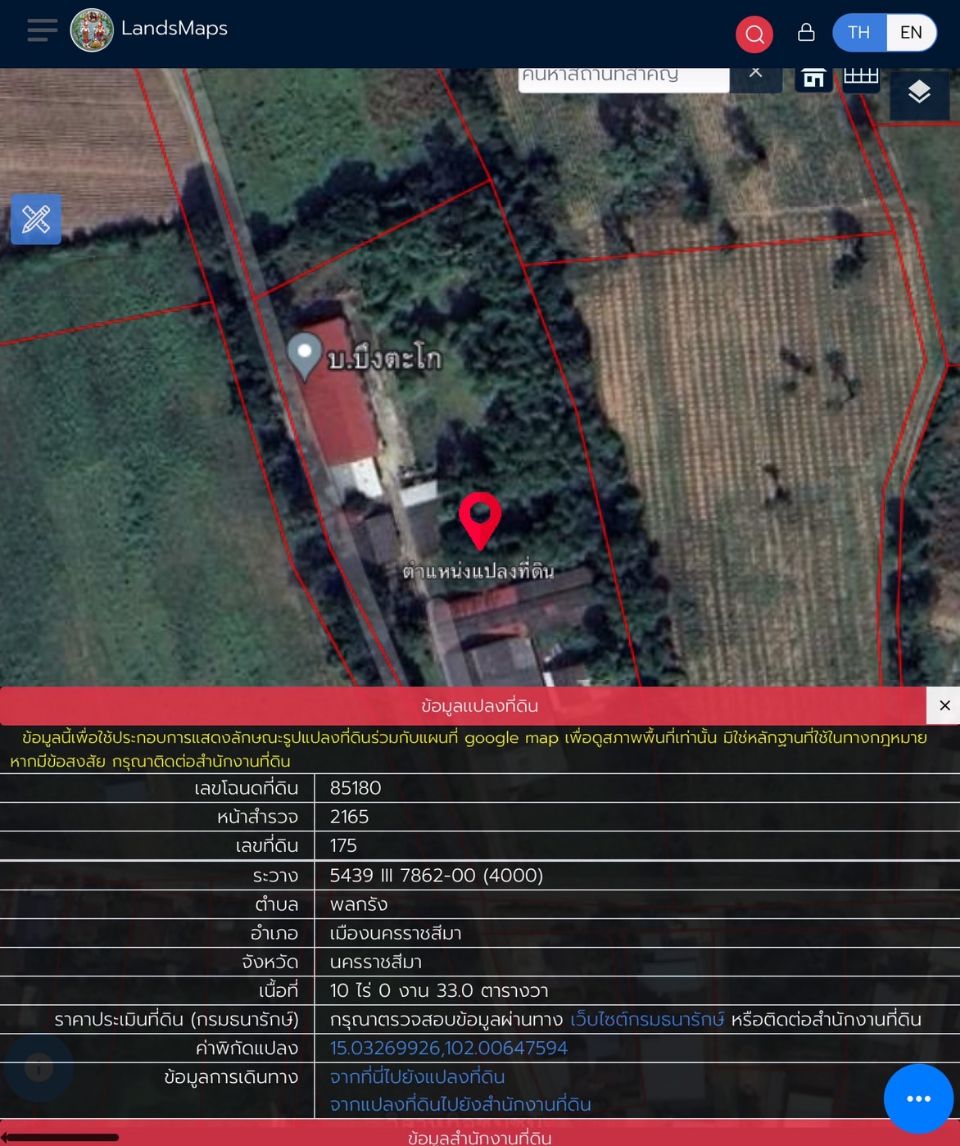Click the parcel coordinates link
960x1146 pixels.
coord(449,1048)
